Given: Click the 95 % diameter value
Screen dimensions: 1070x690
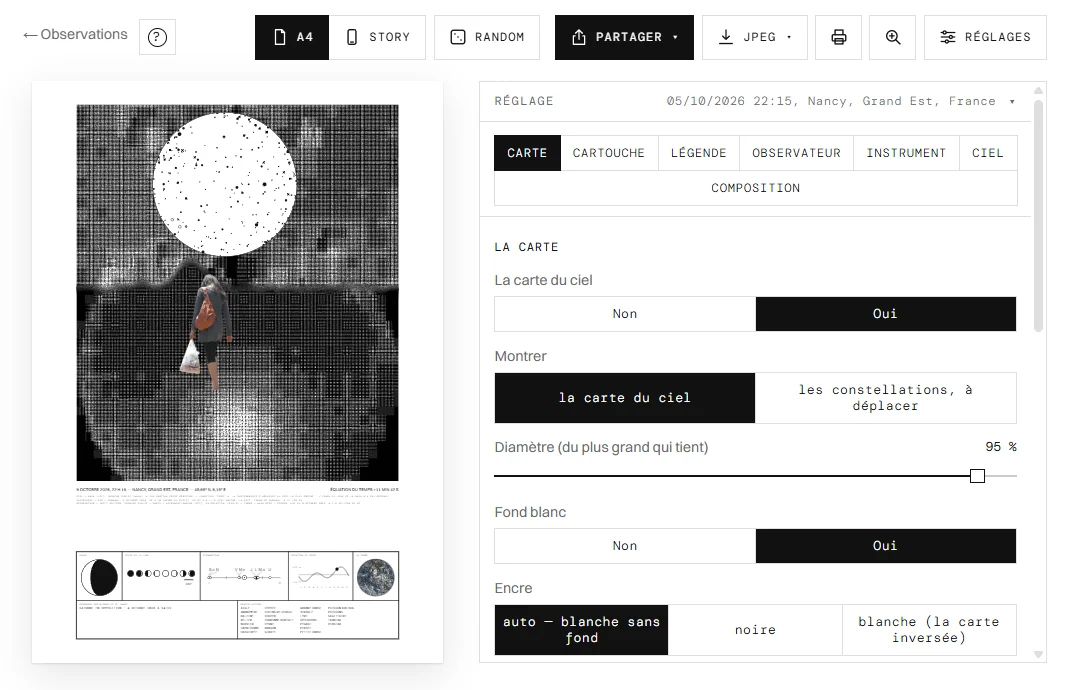Looking at the screenshot, I should pyautogui.click(x=1001, y=446).
